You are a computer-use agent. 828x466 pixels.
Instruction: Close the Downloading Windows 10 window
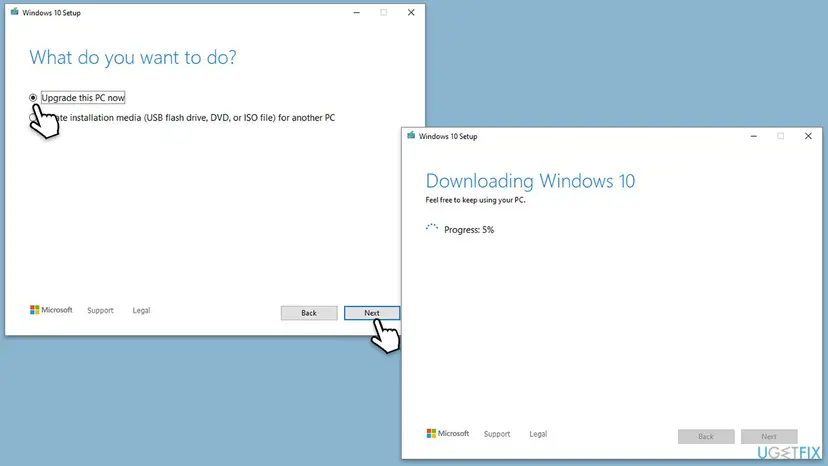tap(808, 136)
